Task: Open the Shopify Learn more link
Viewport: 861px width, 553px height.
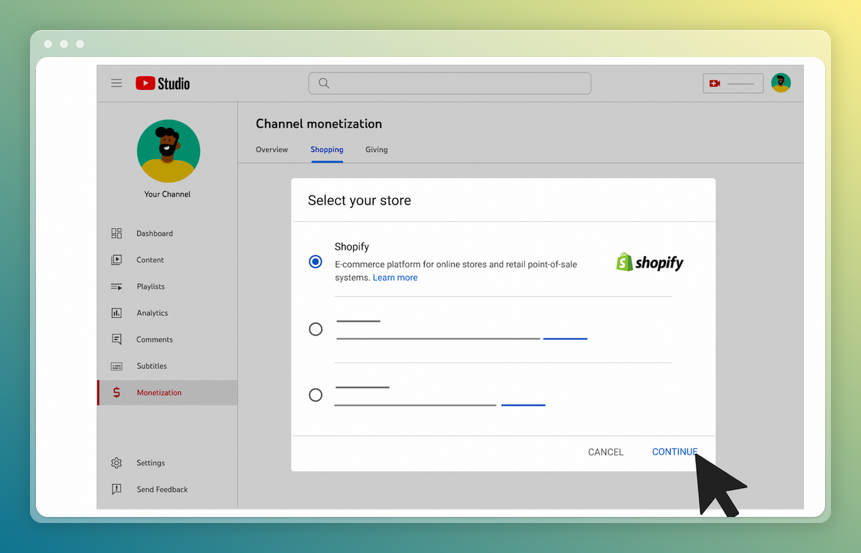Action: coord(395,278)
